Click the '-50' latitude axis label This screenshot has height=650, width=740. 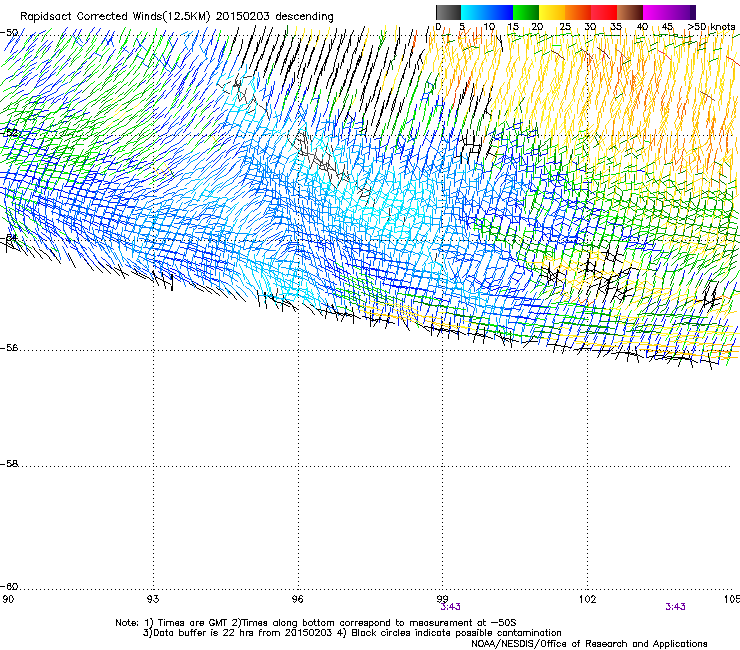pyautogui.click(x=9, y=33)
